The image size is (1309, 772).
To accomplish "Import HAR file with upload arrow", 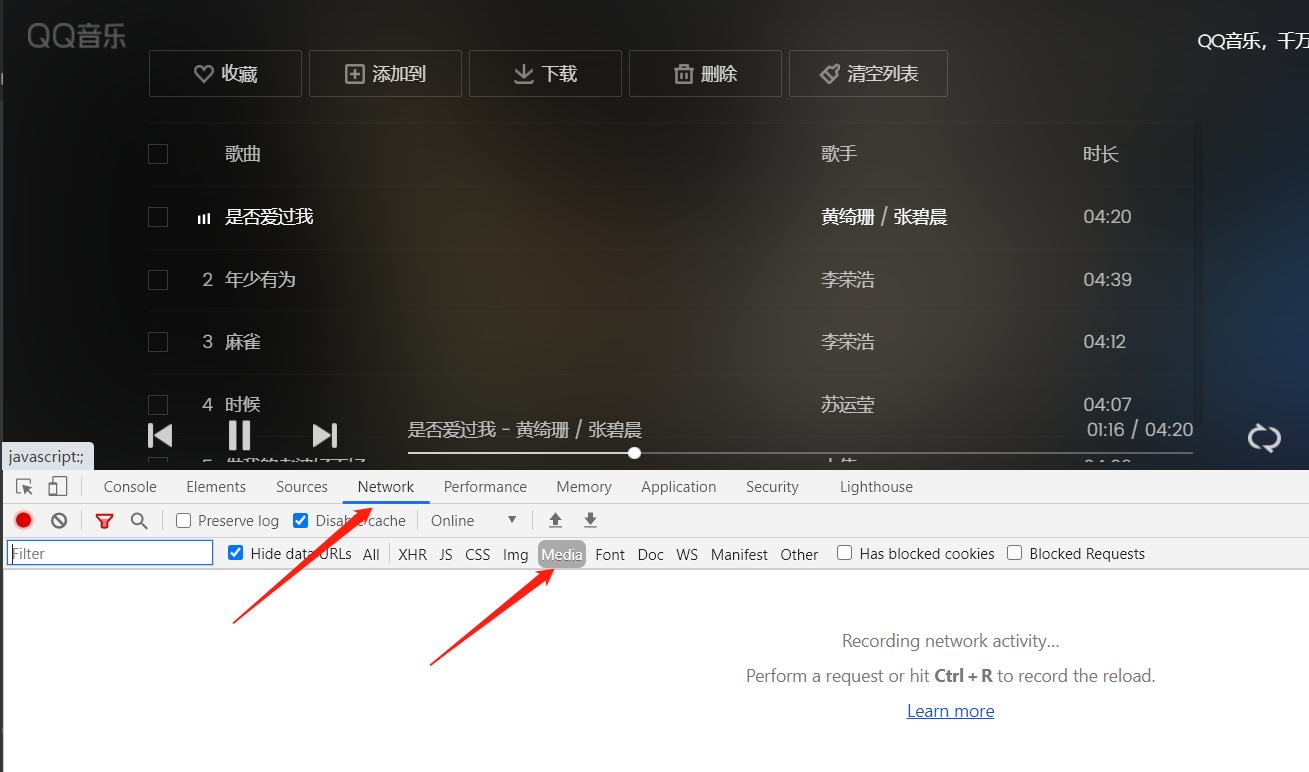I will (x=556, y=520).
